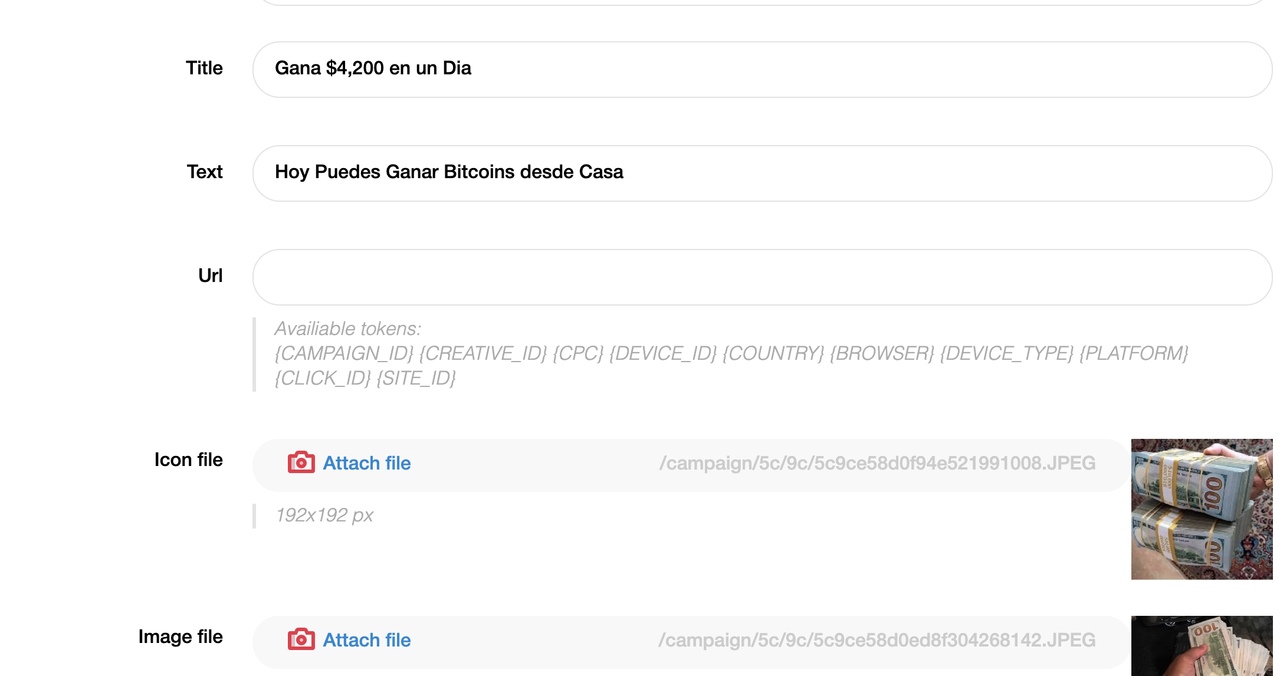
Task: Click the Image file label
Action: pyautogui.click(x=180, y=637)
